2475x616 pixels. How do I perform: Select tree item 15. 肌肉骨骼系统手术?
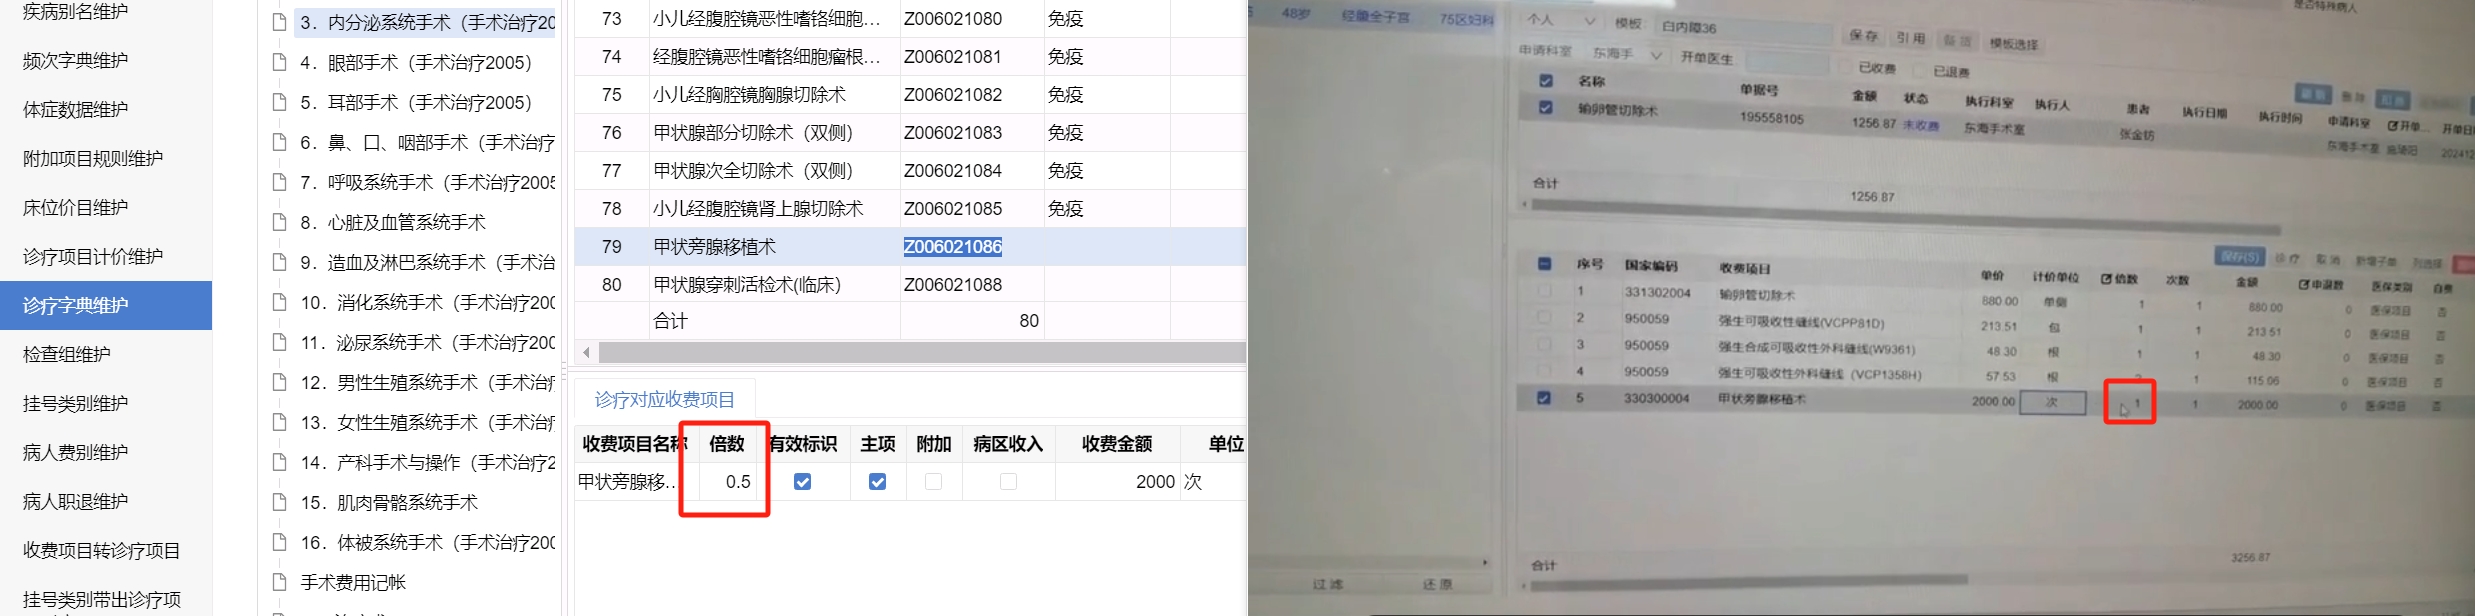389,502
